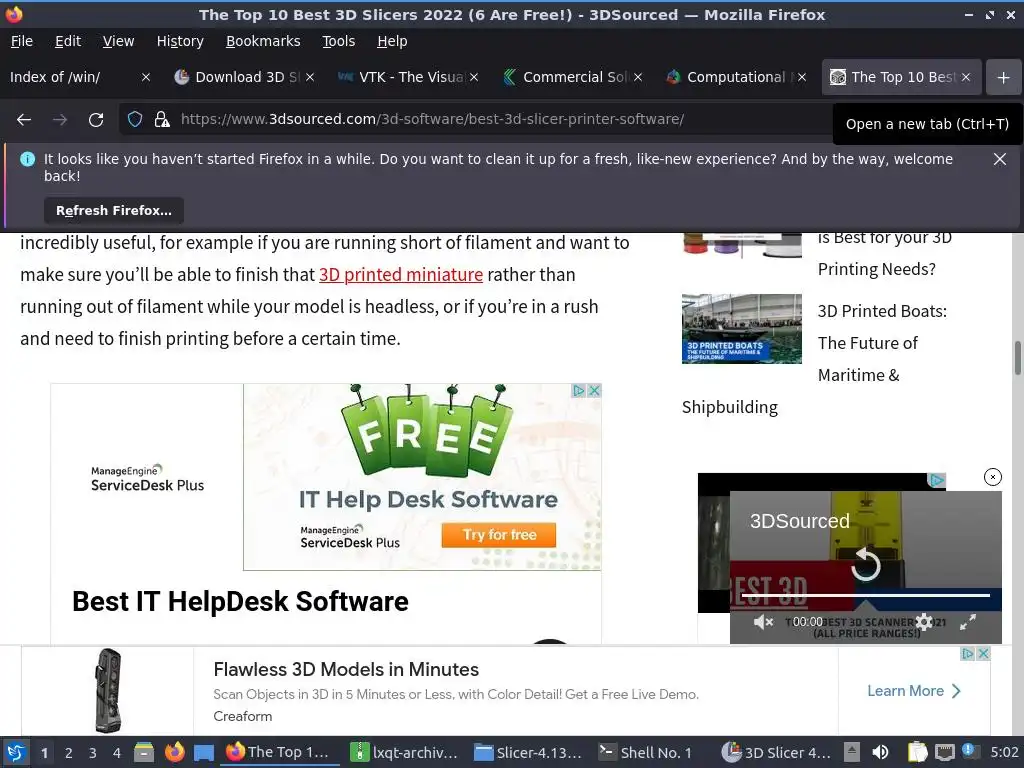Viewport: 1024px width, 768px height.
Task: Click 'Learn More' on Creaform ad
Action: coord(913,691)
